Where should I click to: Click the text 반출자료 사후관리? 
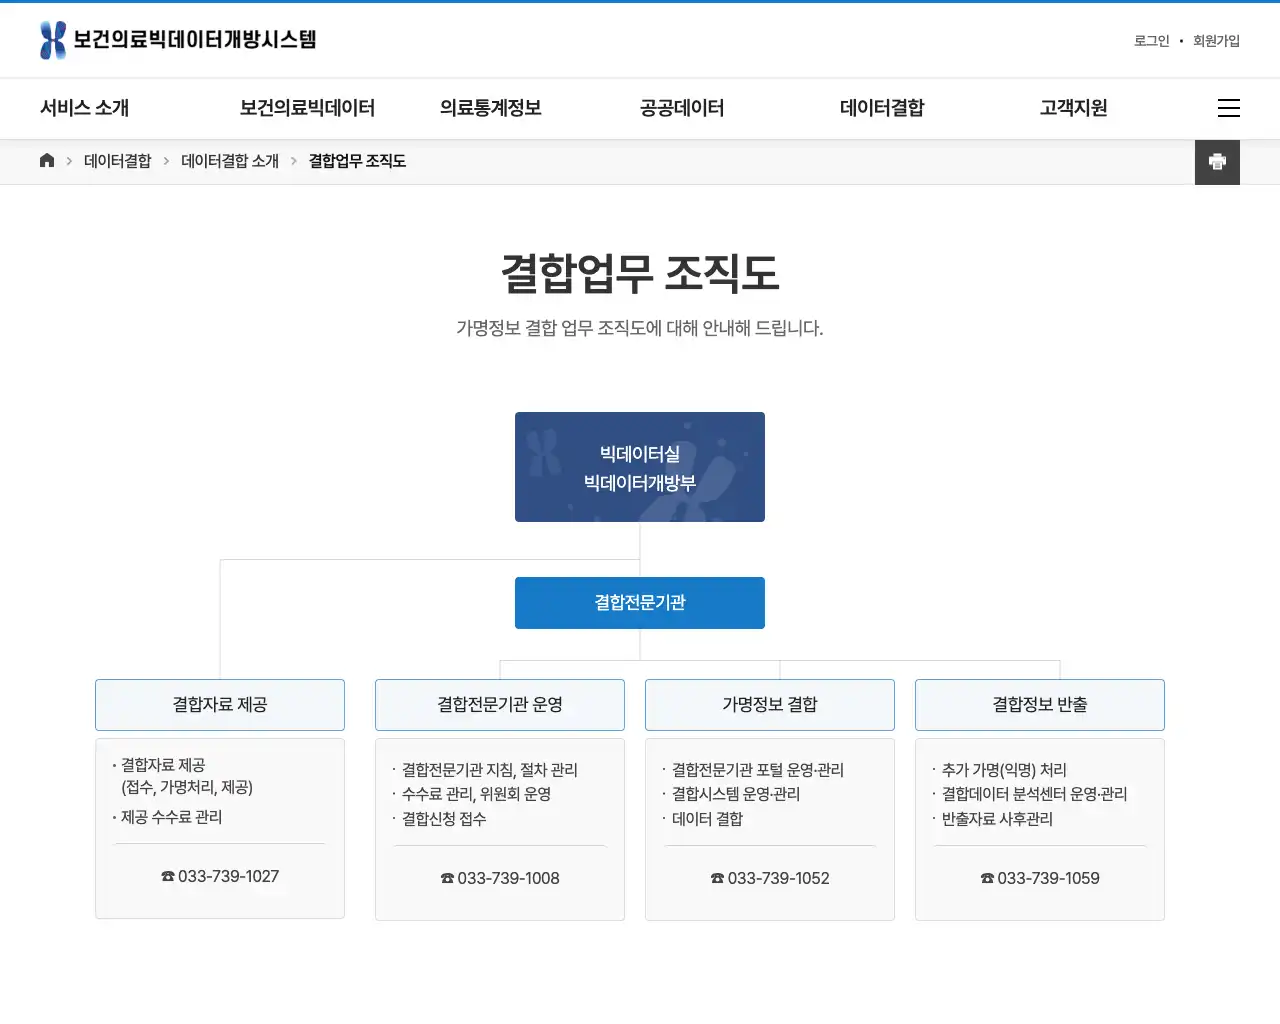click(x=997, y=819)
